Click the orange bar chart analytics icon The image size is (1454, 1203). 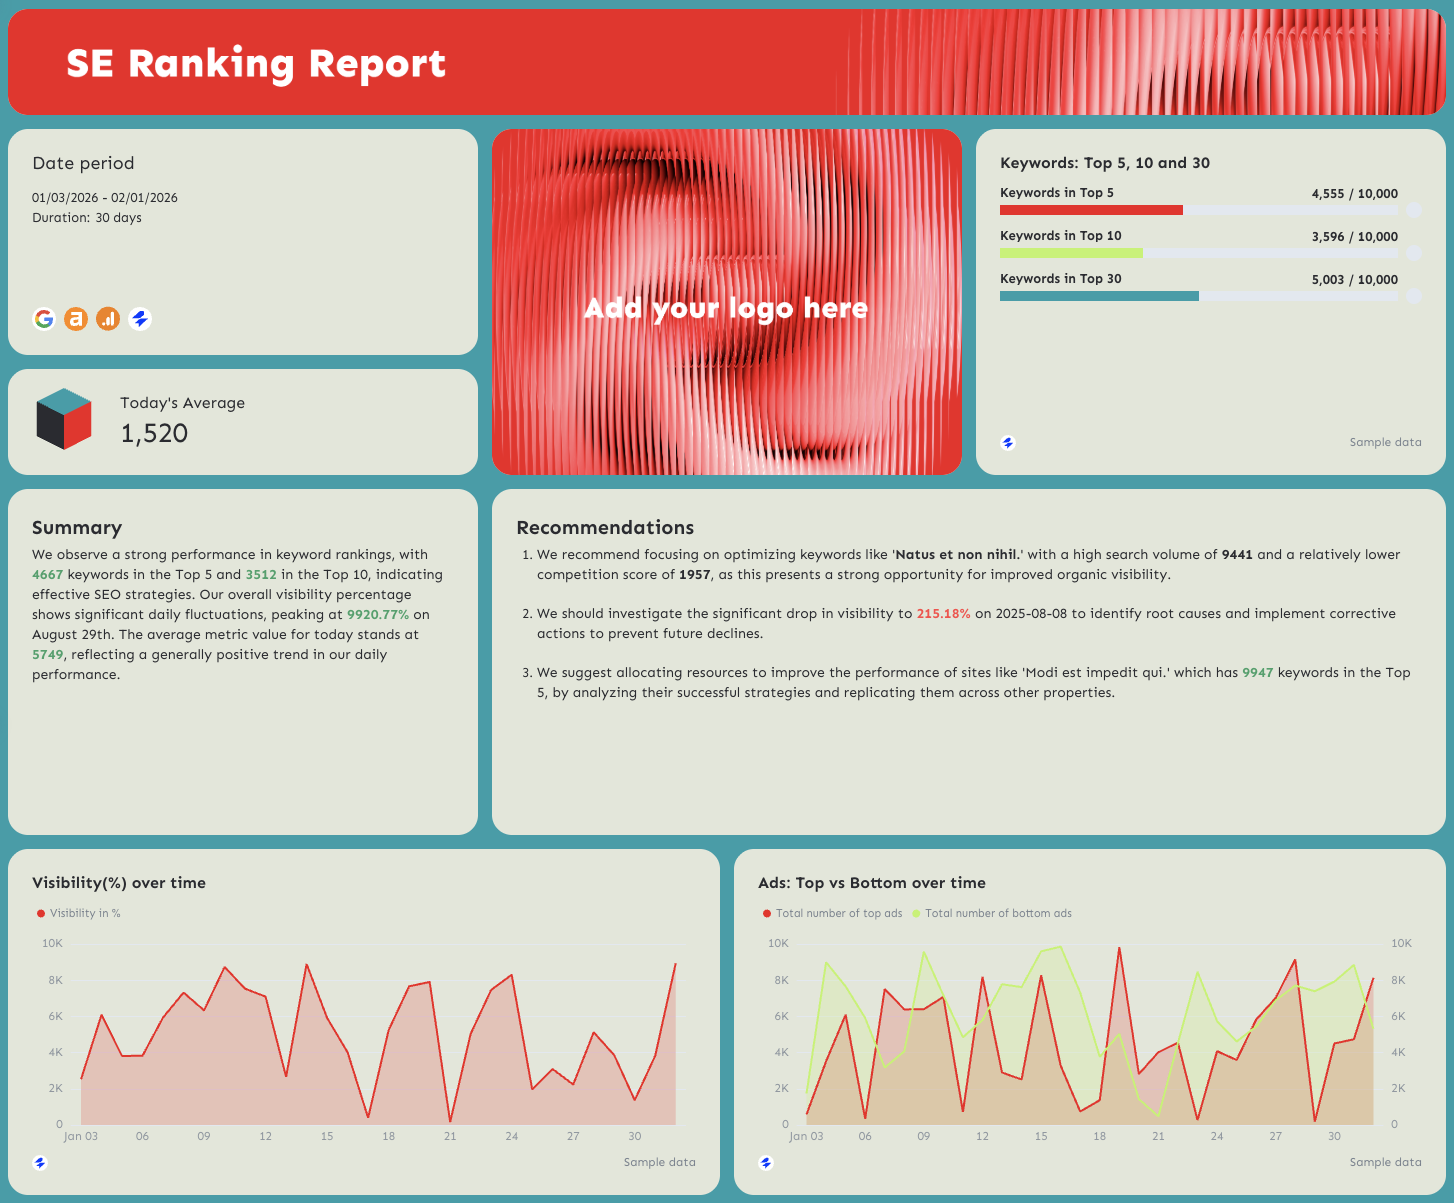tap(108, 319)
